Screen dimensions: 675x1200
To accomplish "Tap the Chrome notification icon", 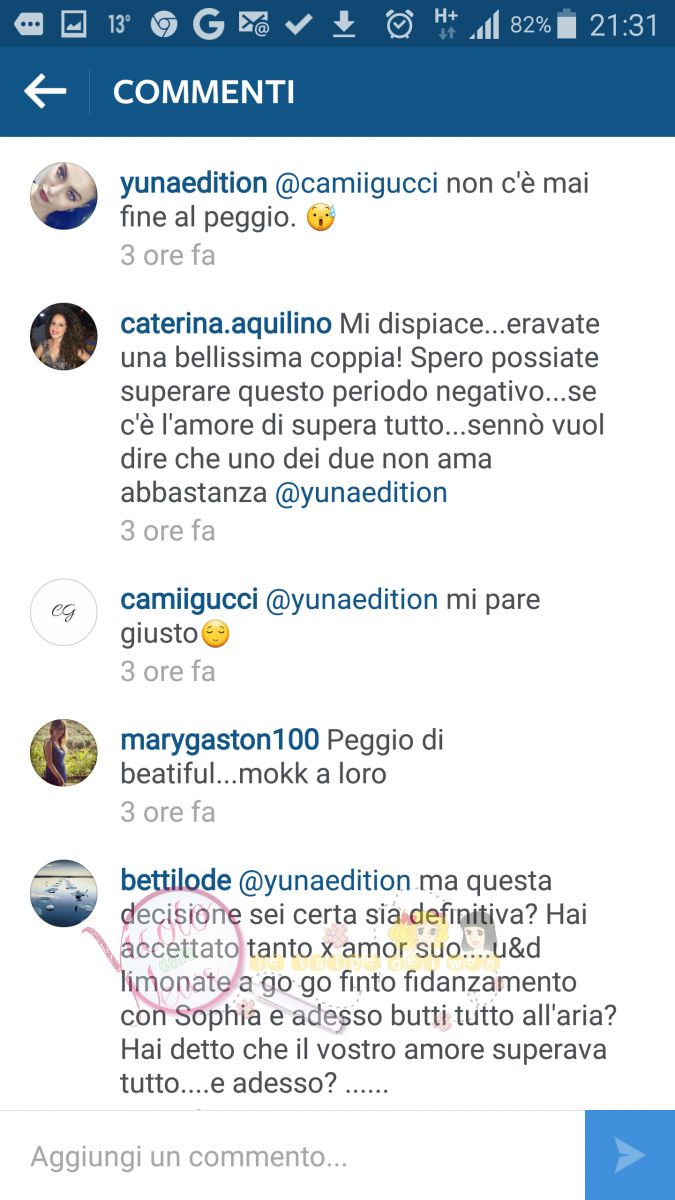I will coord(163,25).
